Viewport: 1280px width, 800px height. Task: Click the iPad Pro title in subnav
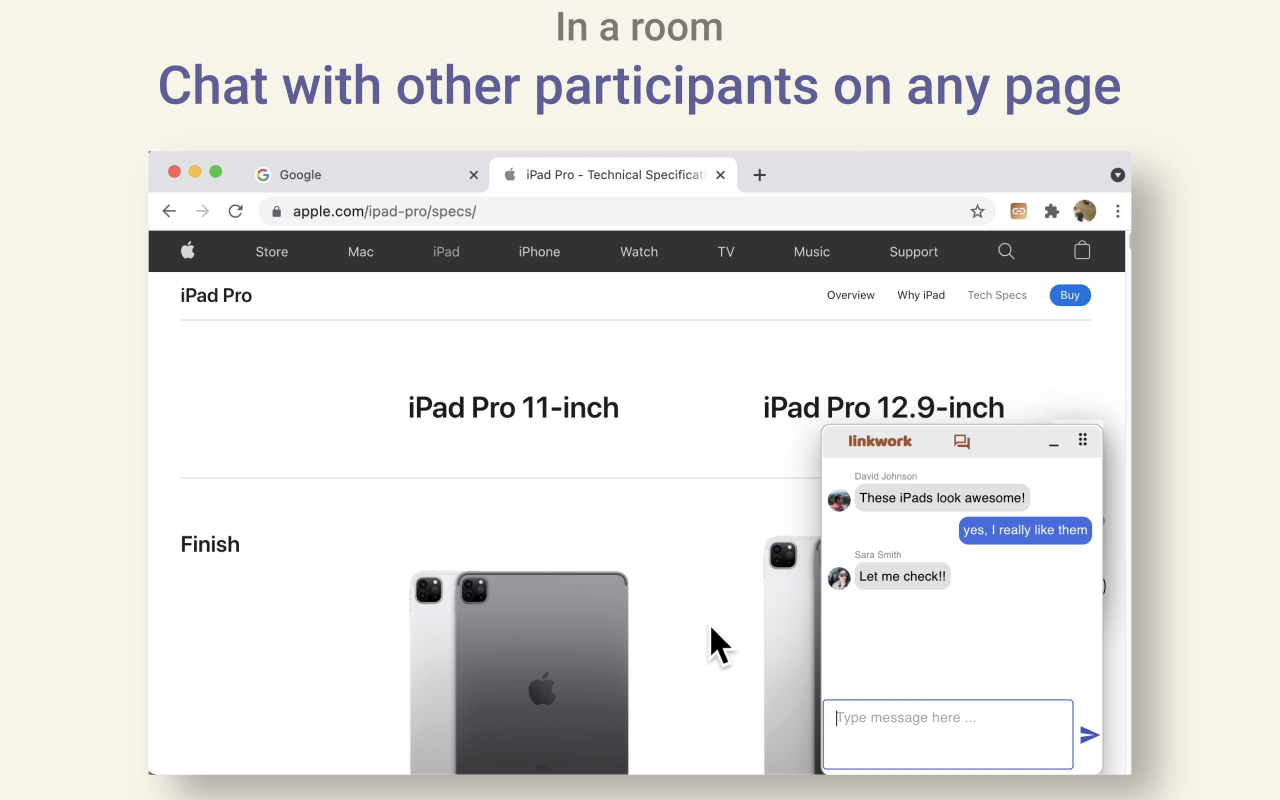pyautogui.click(x=216, y=295)
